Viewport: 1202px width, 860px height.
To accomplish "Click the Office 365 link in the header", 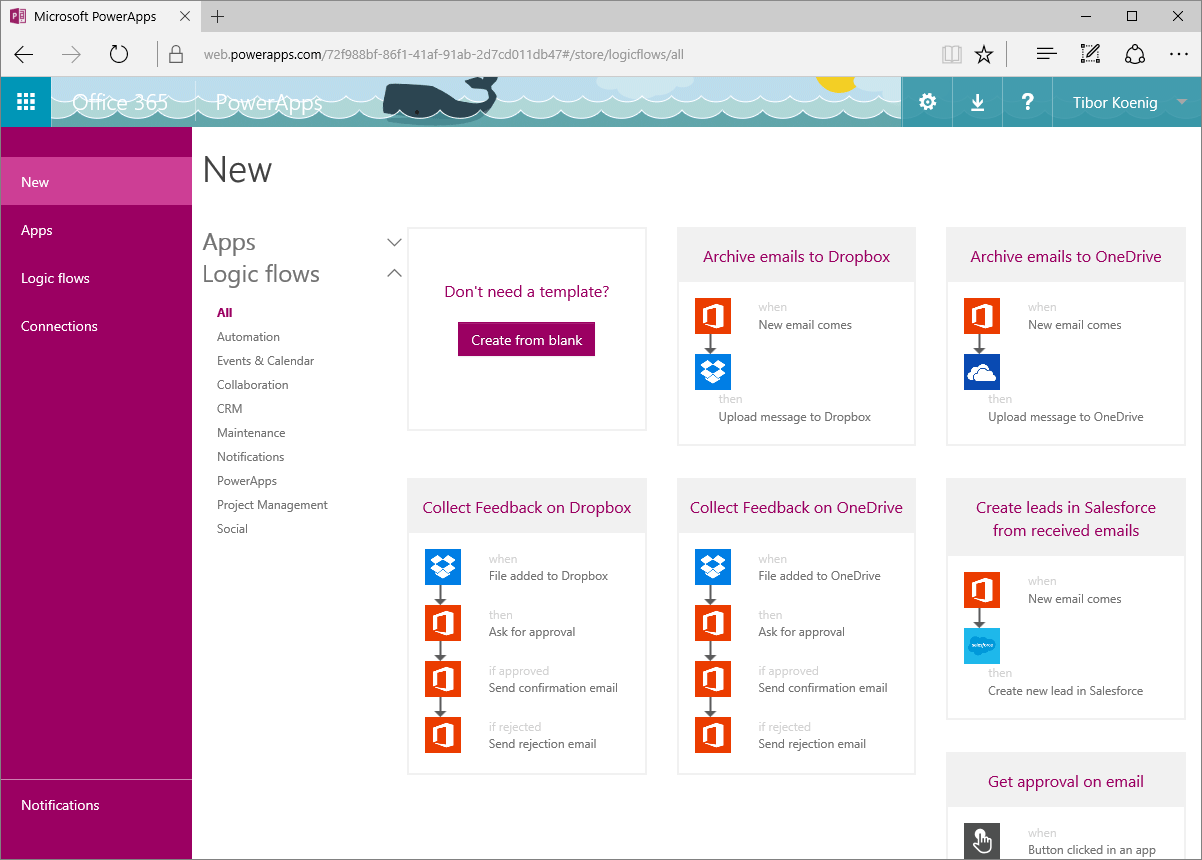I will pyautogui.click(x=120, y=102).
